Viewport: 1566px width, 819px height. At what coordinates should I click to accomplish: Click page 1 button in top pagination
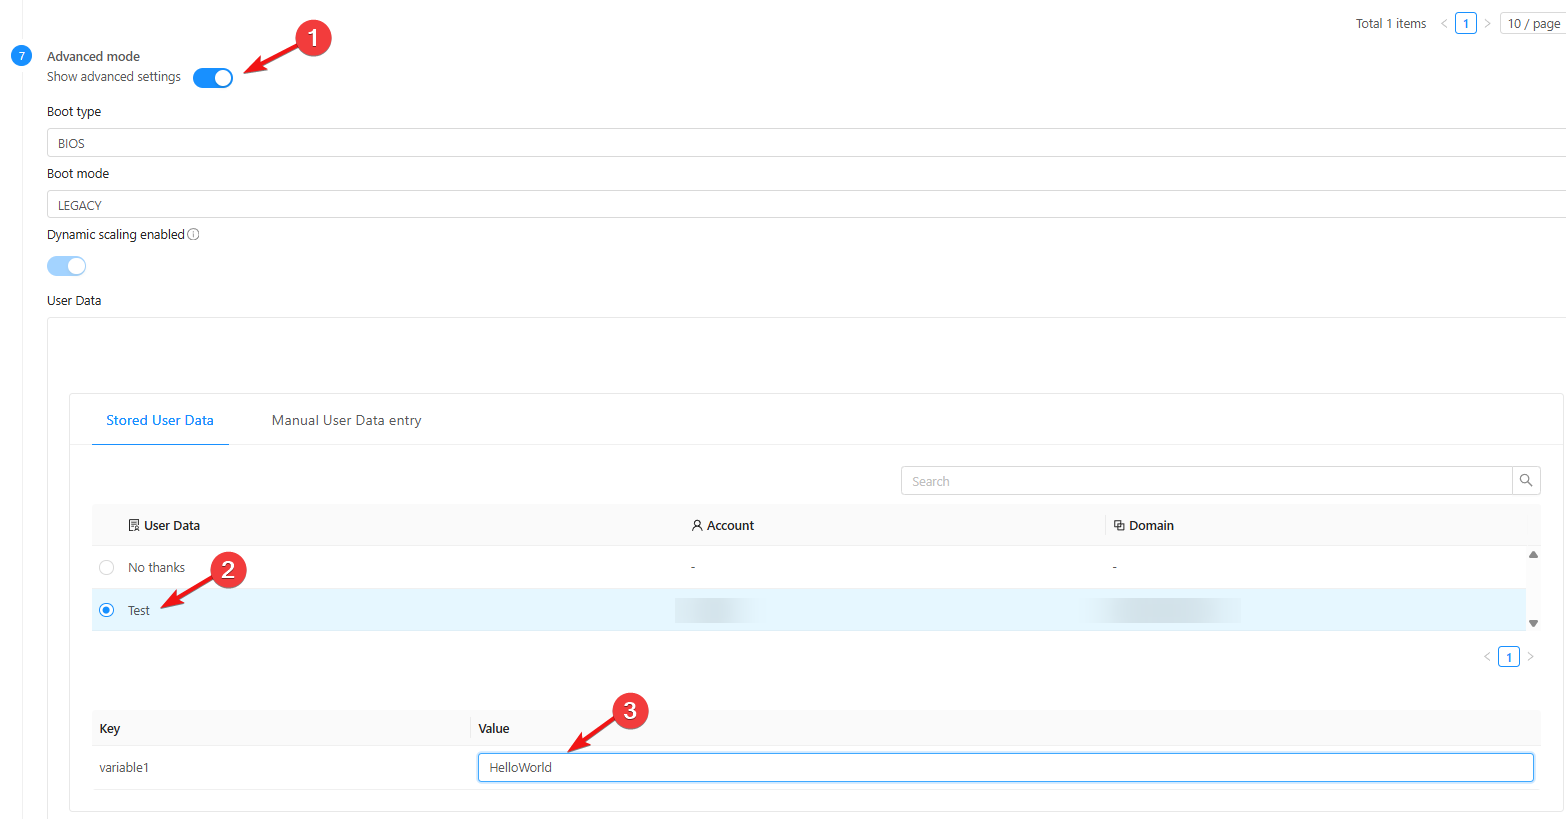1466,24
